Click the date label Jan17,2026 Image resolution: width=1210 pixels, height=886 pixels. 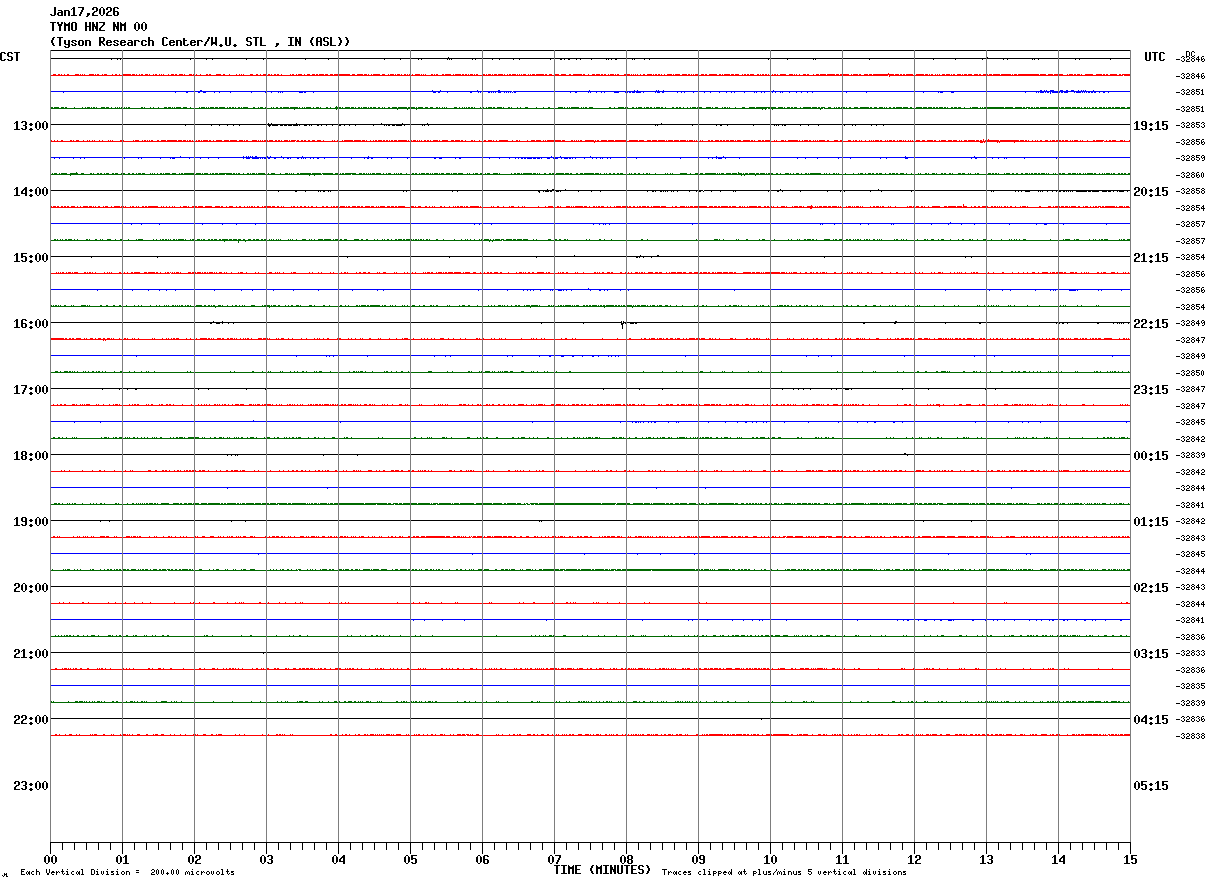click(x=85, y=12)
